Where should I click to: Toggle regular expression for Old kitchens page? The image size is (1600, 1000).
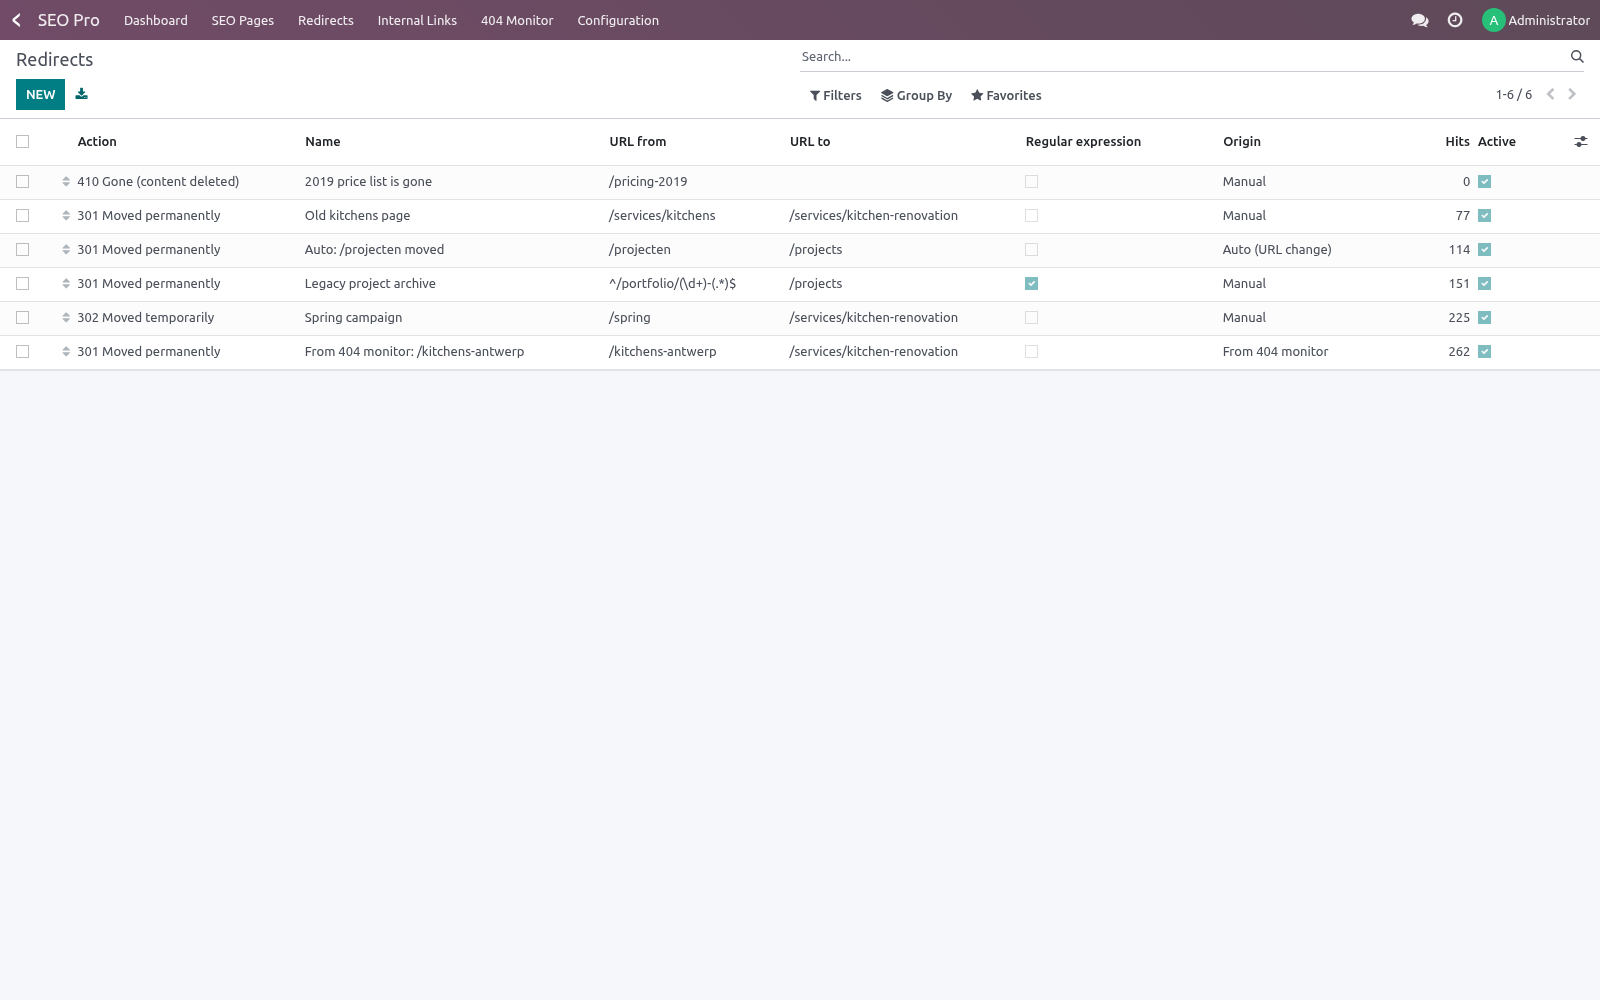[1031, 216]
